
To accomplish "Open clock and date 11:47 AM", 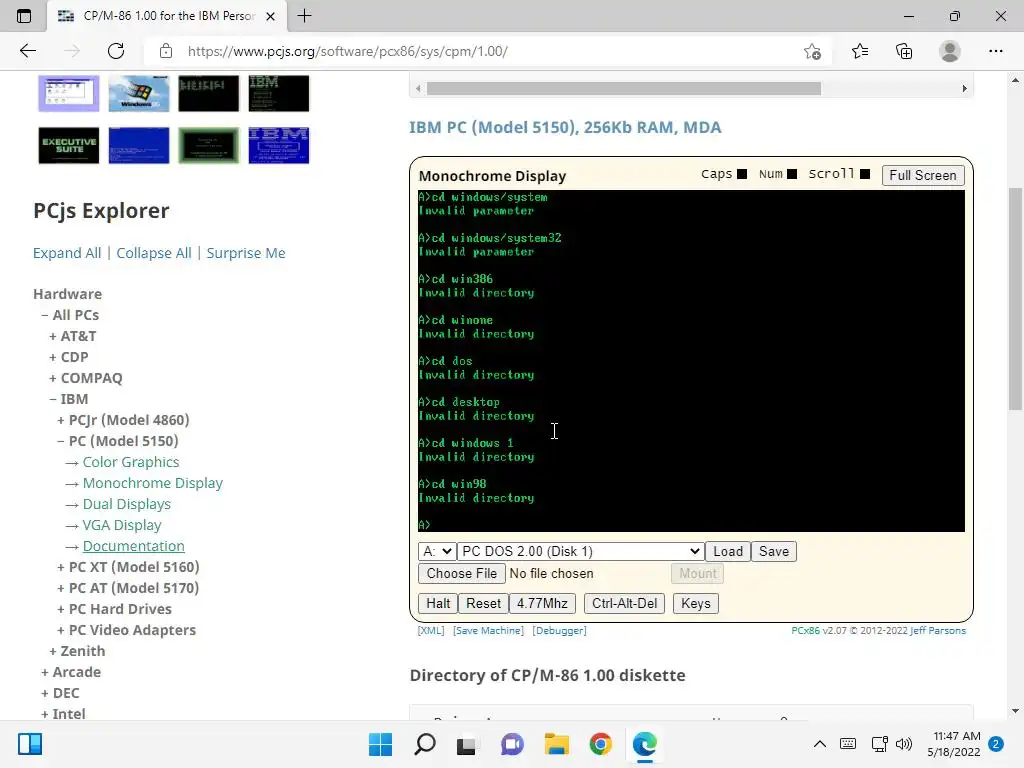I will (x=953, y=744).
